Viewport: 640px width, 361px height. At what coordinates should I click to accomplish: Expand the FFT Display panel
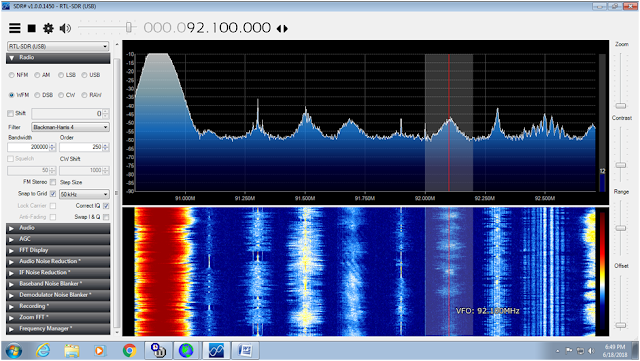click(58, 250)
